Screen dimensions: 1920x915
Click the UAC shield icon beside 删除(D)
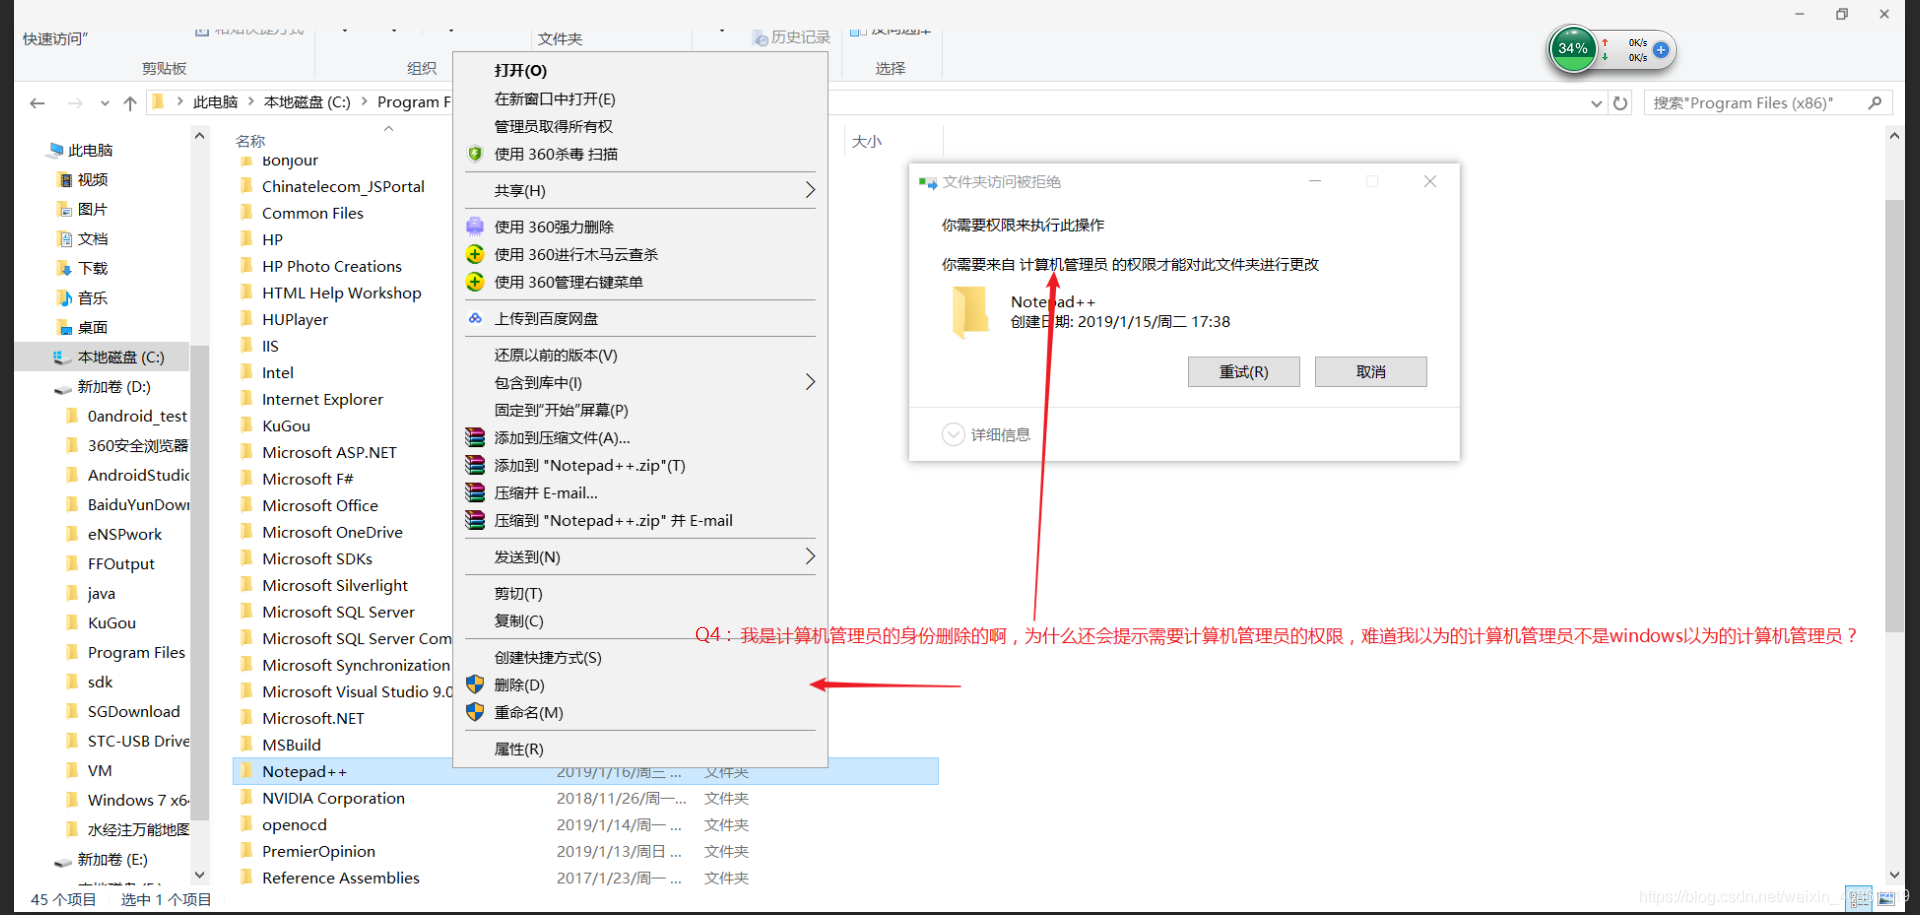[475, 685]
